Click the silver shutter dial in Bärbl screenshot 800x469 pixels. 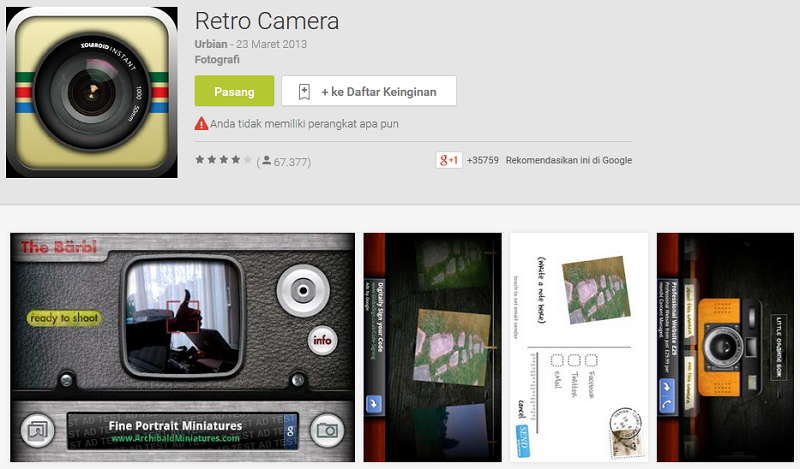click(303, 291)
